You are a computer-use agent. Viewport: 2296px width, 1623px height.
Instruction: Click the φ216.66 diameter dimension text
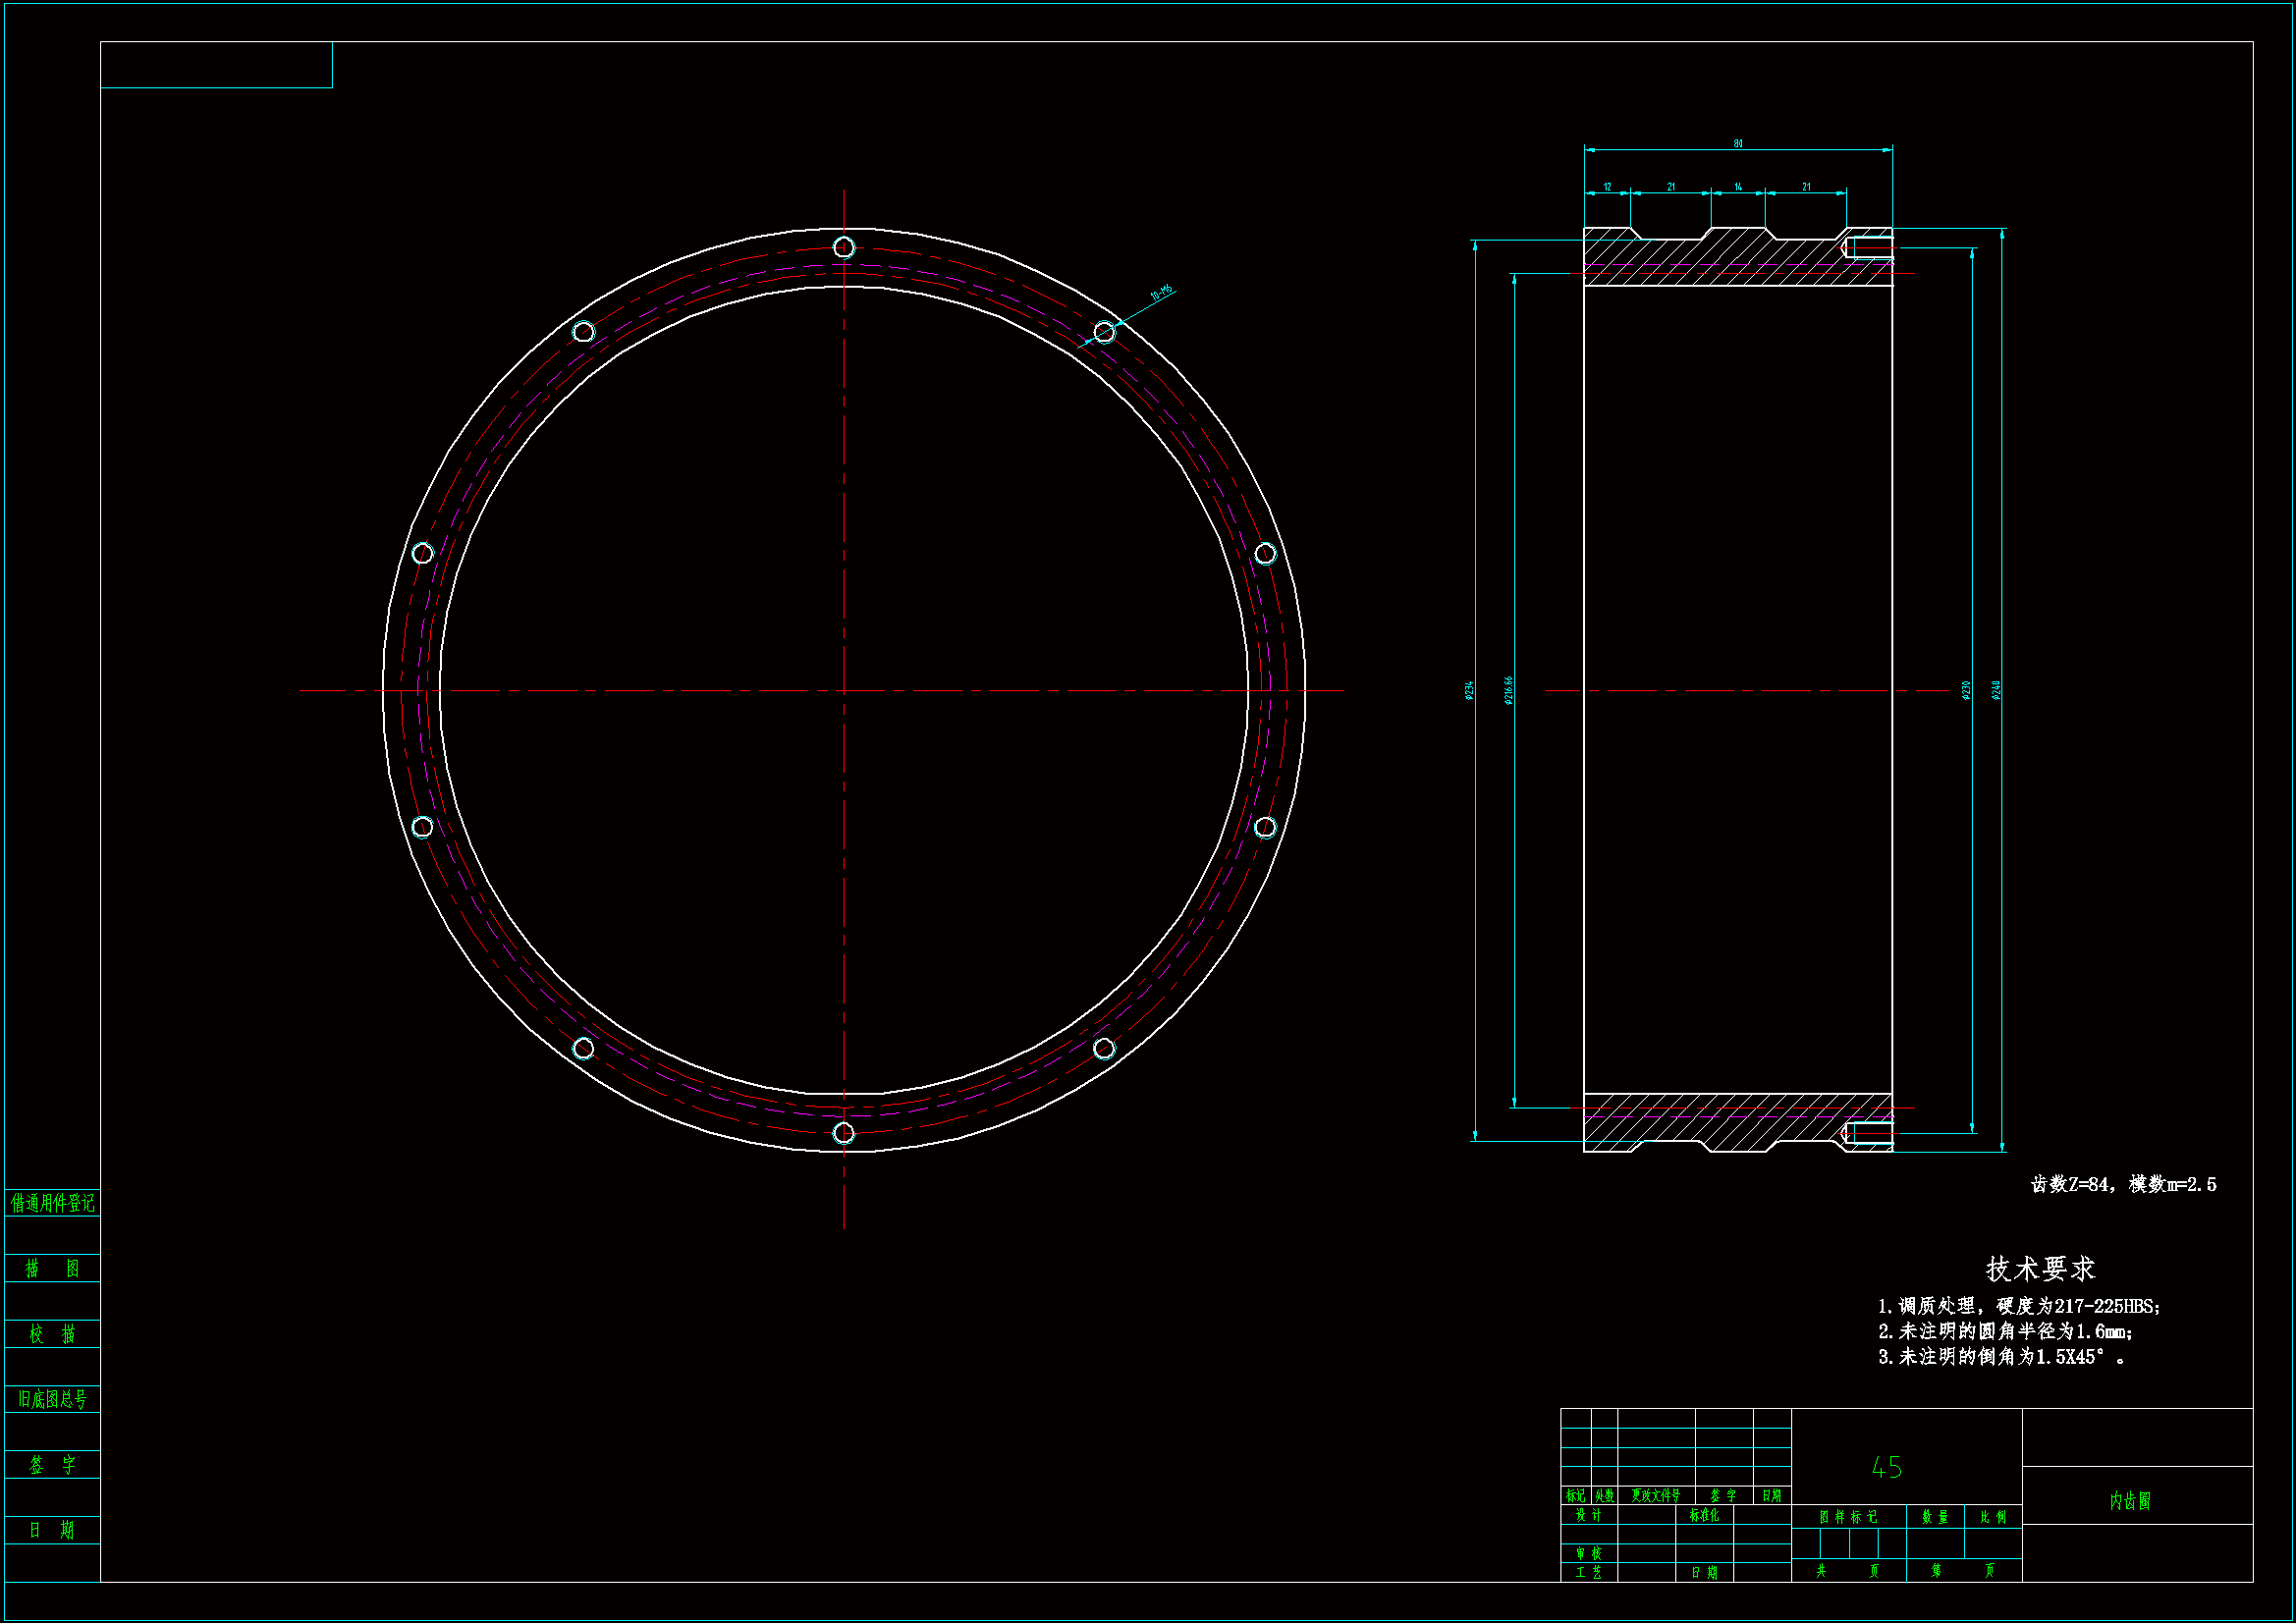click(1508, 690)
